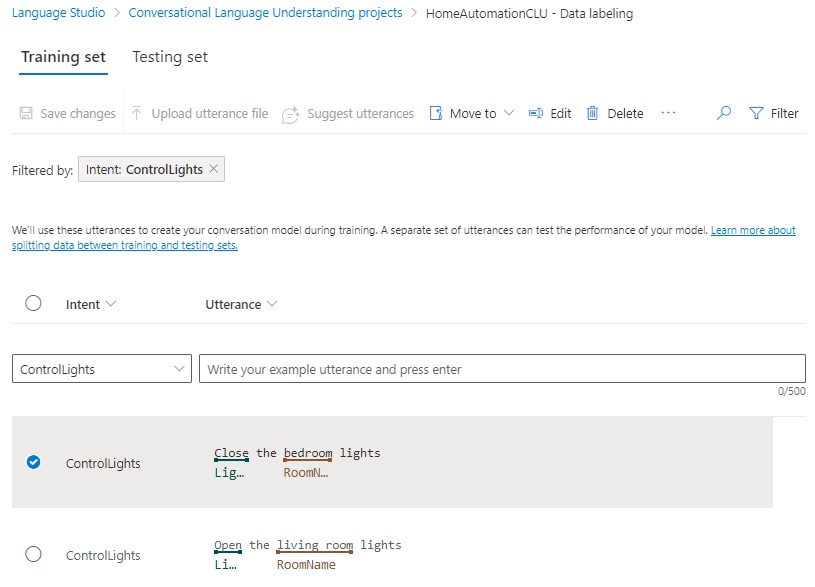Open the ControlLights intent combo box

pos(104,369)
